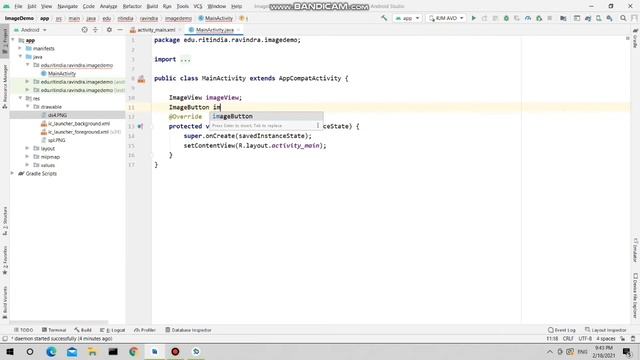Collapse the drawable folder

point(27,107)
